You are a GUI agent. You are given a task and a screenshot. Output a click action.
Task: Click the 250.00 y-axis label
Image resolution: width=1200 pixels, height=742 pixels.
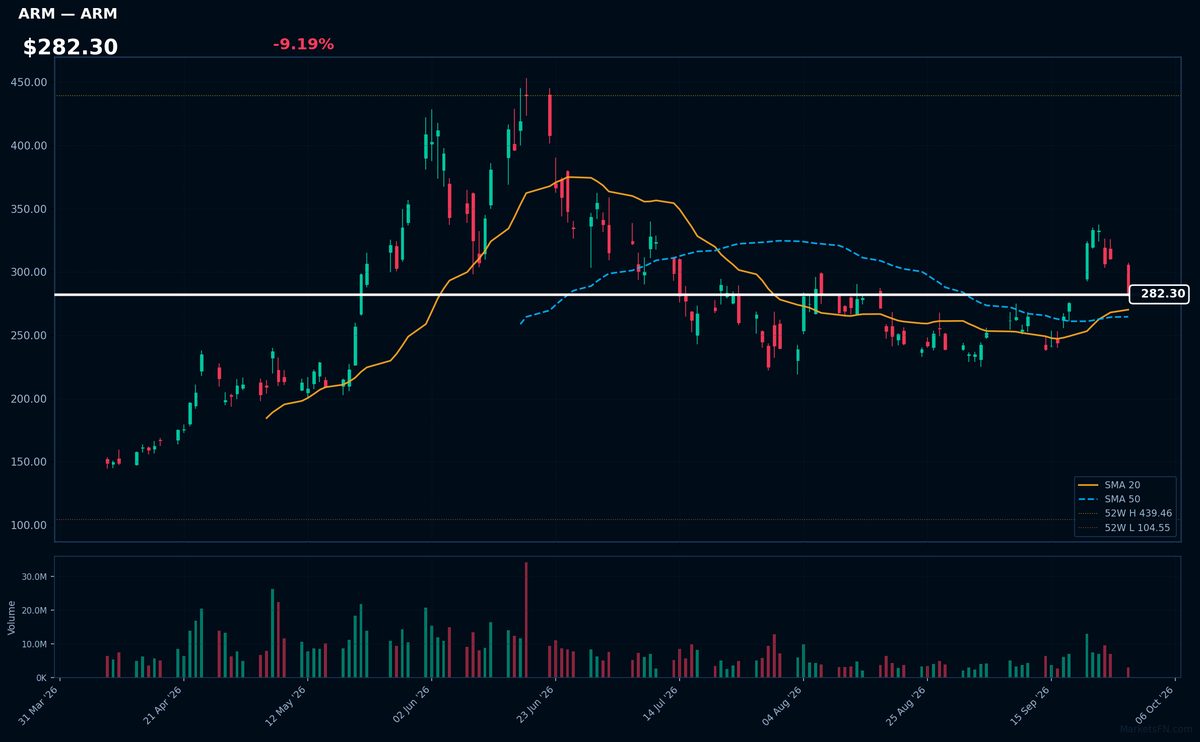[x=29, y=336]
